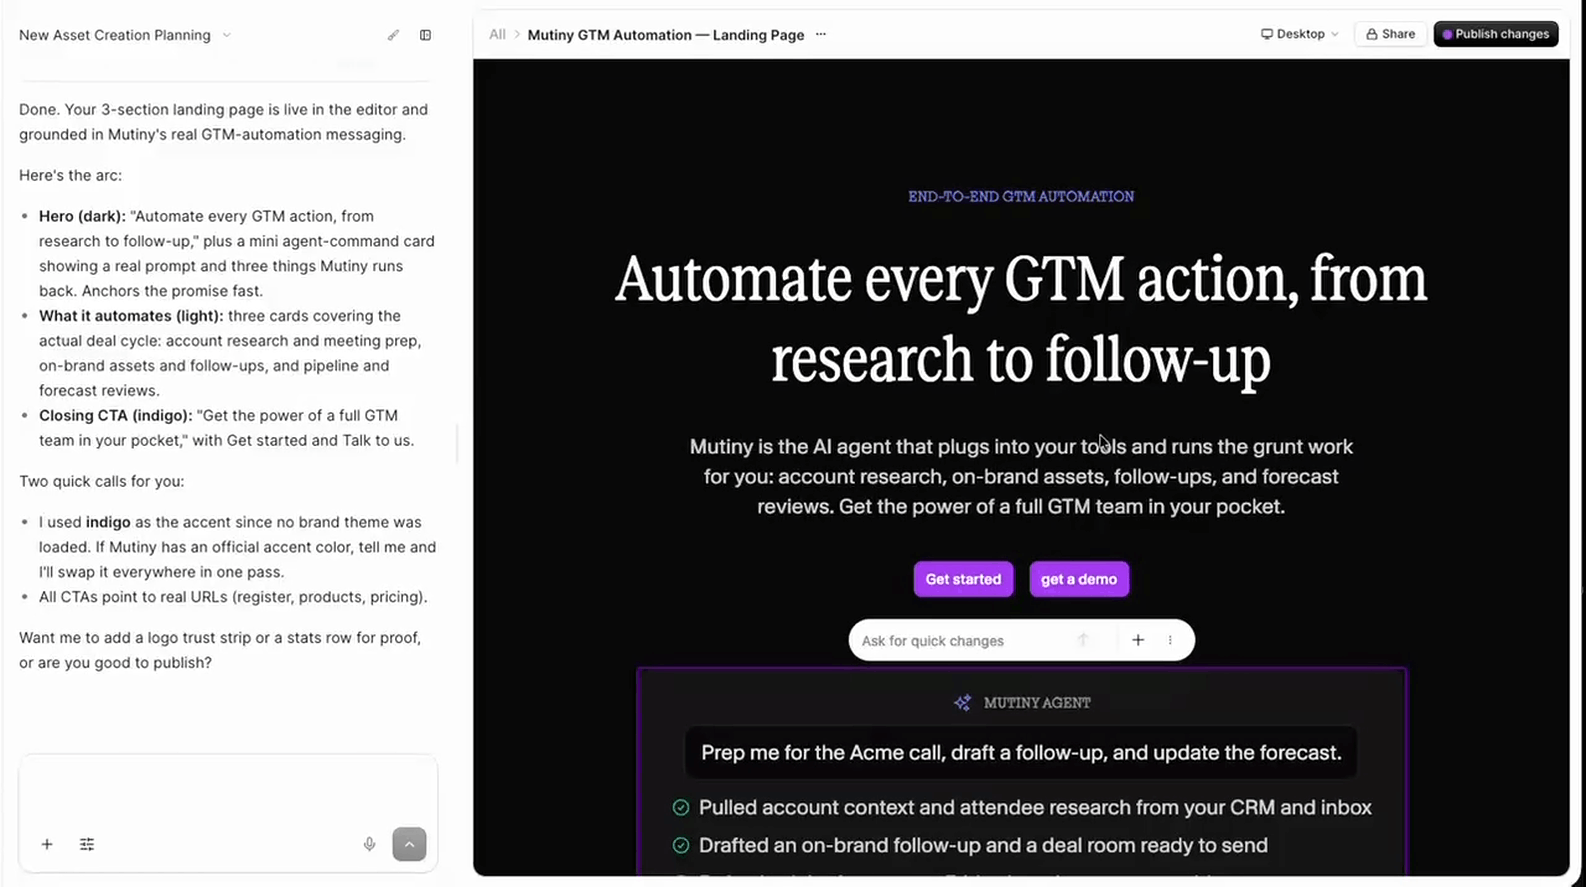Go to All in the breadcrumb
Screen dimensions: 1586x887
[x=497, y=34]
